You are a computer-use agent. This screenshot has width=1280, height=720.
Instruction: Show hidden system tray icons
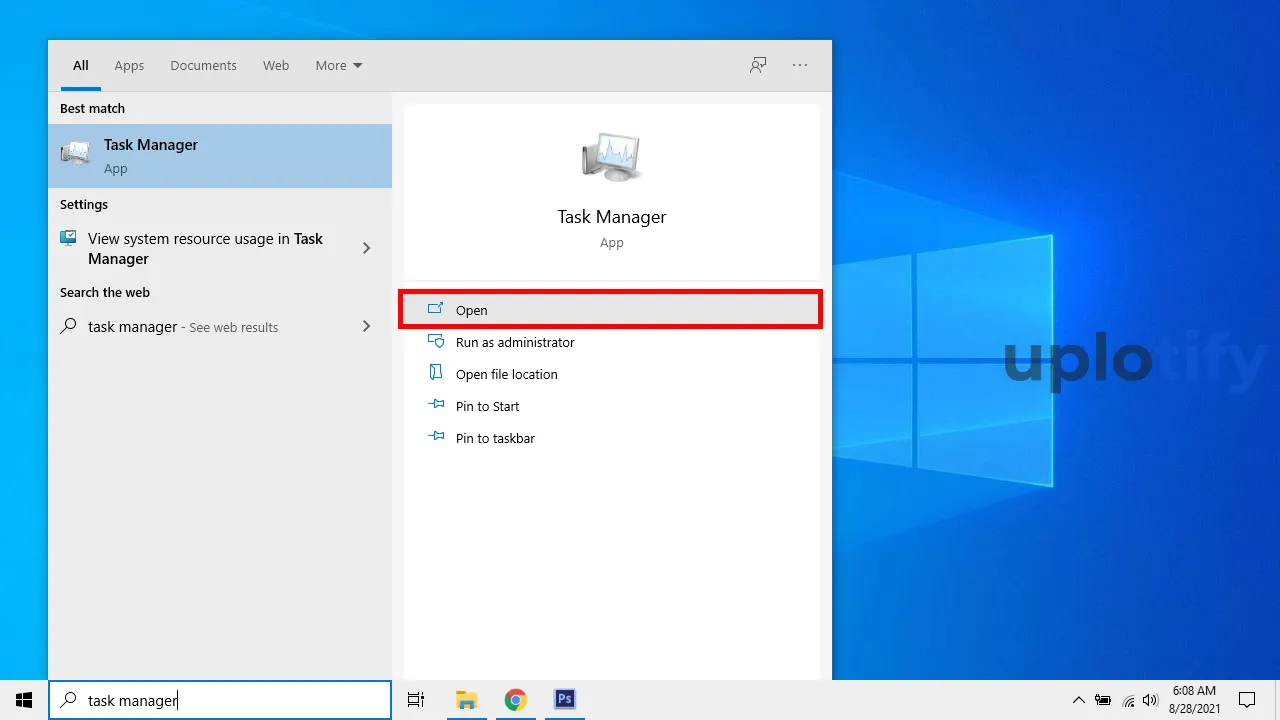coord(1078,700)
